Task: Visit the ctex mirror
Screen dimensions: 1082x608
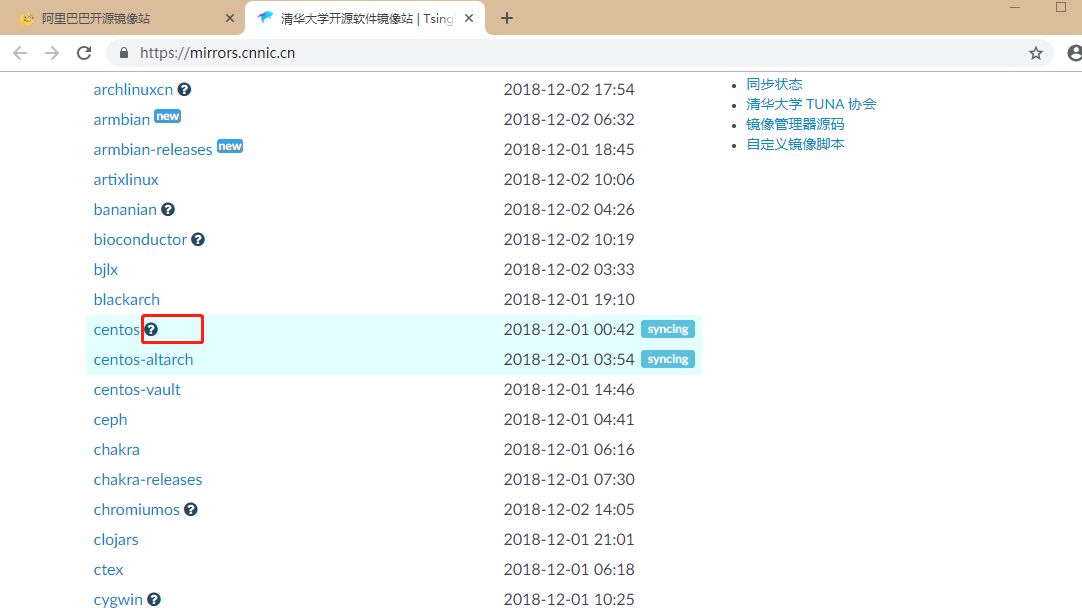Action: click(x=108, y=570)
